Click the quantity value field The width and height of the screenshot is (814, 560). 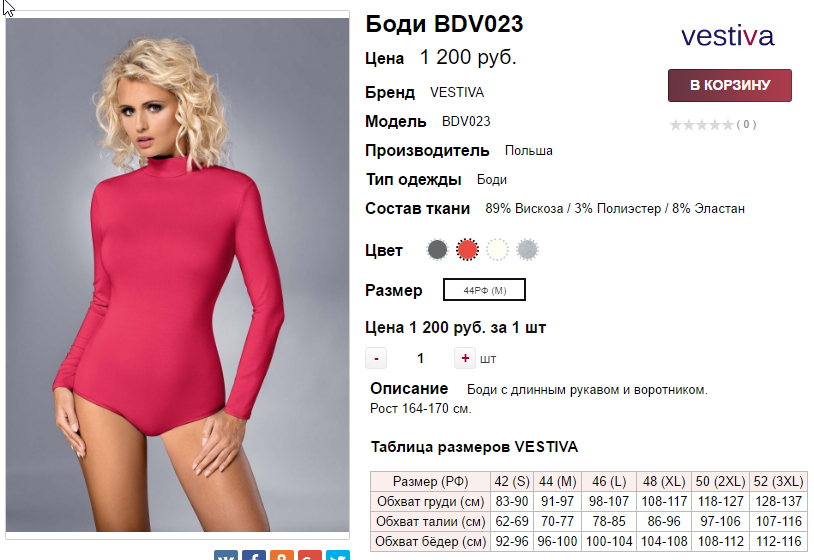pos(420,358)
